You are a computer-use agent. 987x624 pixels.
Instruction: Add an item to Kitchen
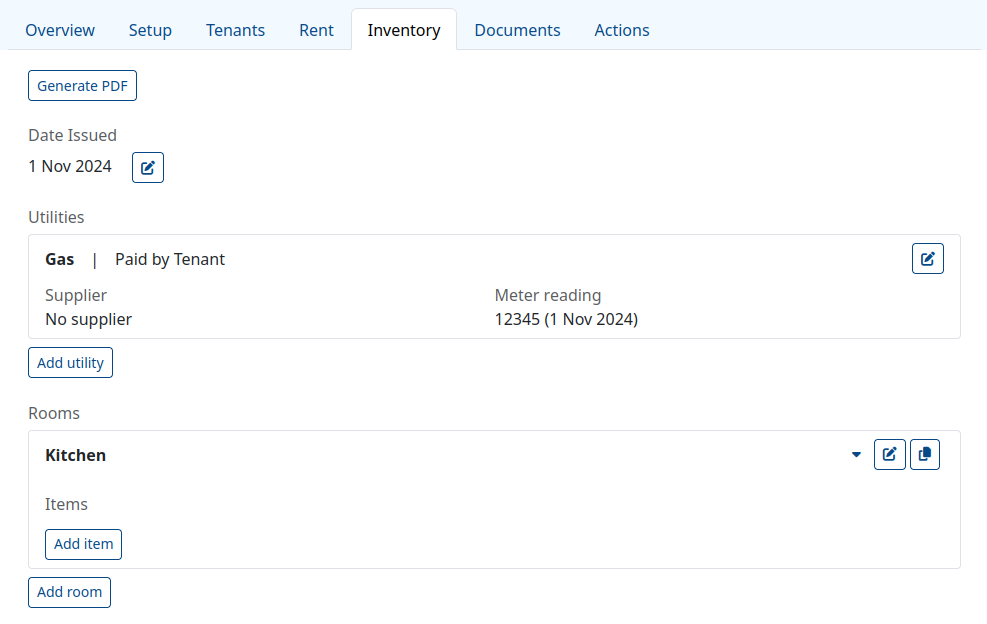[x=83, y=544]
